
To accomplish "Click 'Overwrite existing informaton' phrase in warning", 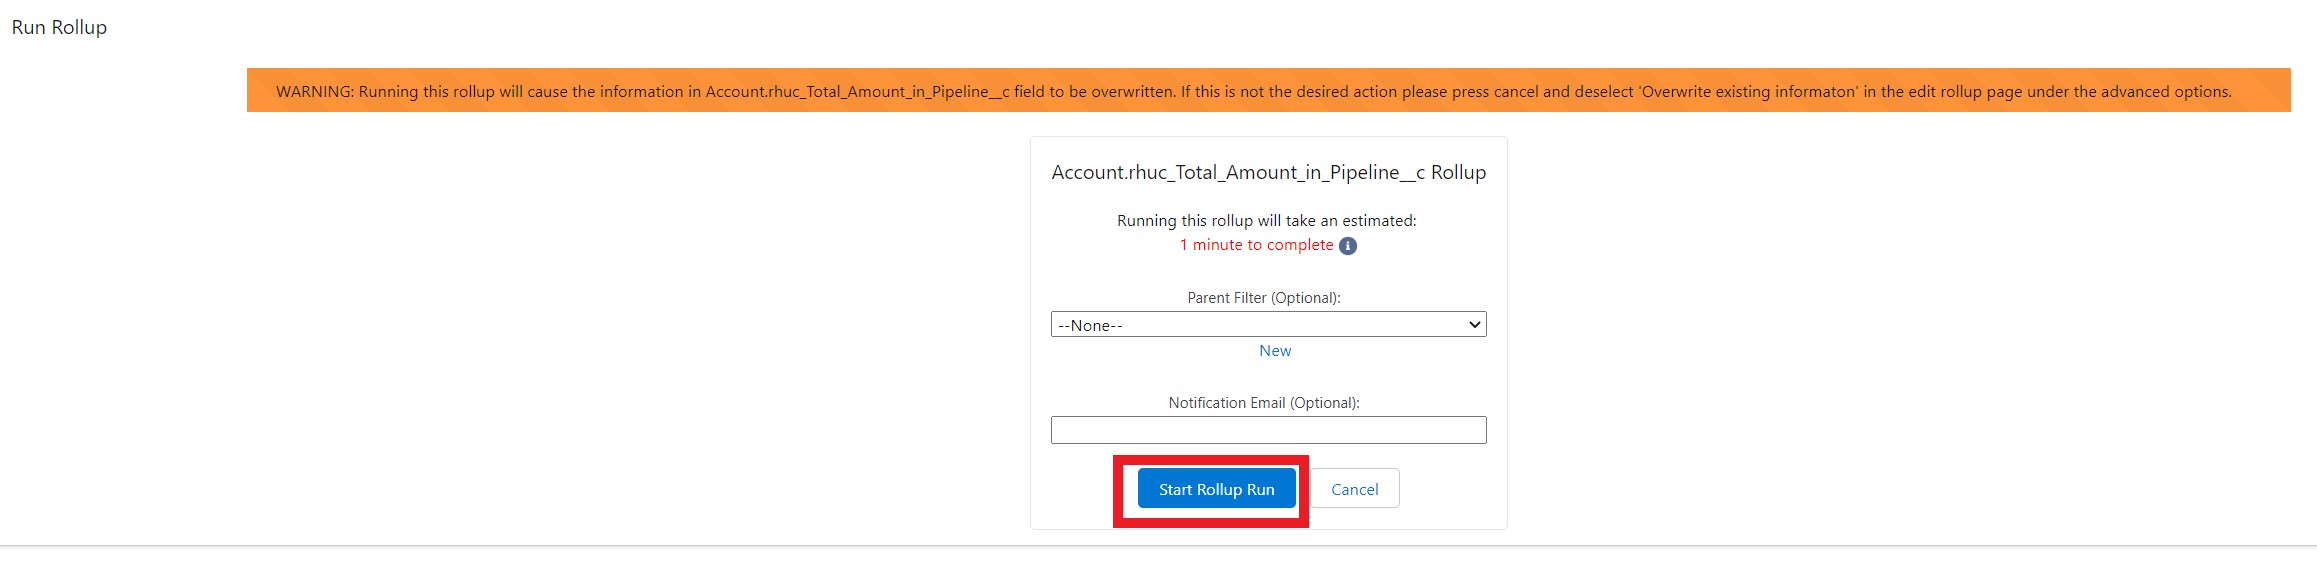I will coord(1748,91).
